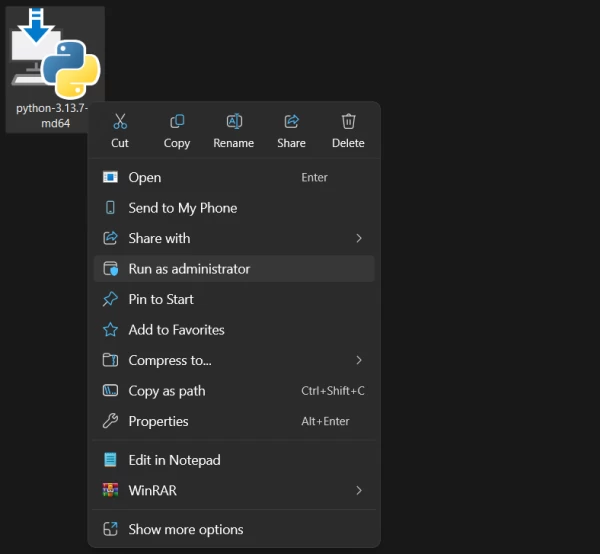This screenshot has width=600, height=554.
Task: Choose Open from the context menu
Action: (x=145, y=177)
